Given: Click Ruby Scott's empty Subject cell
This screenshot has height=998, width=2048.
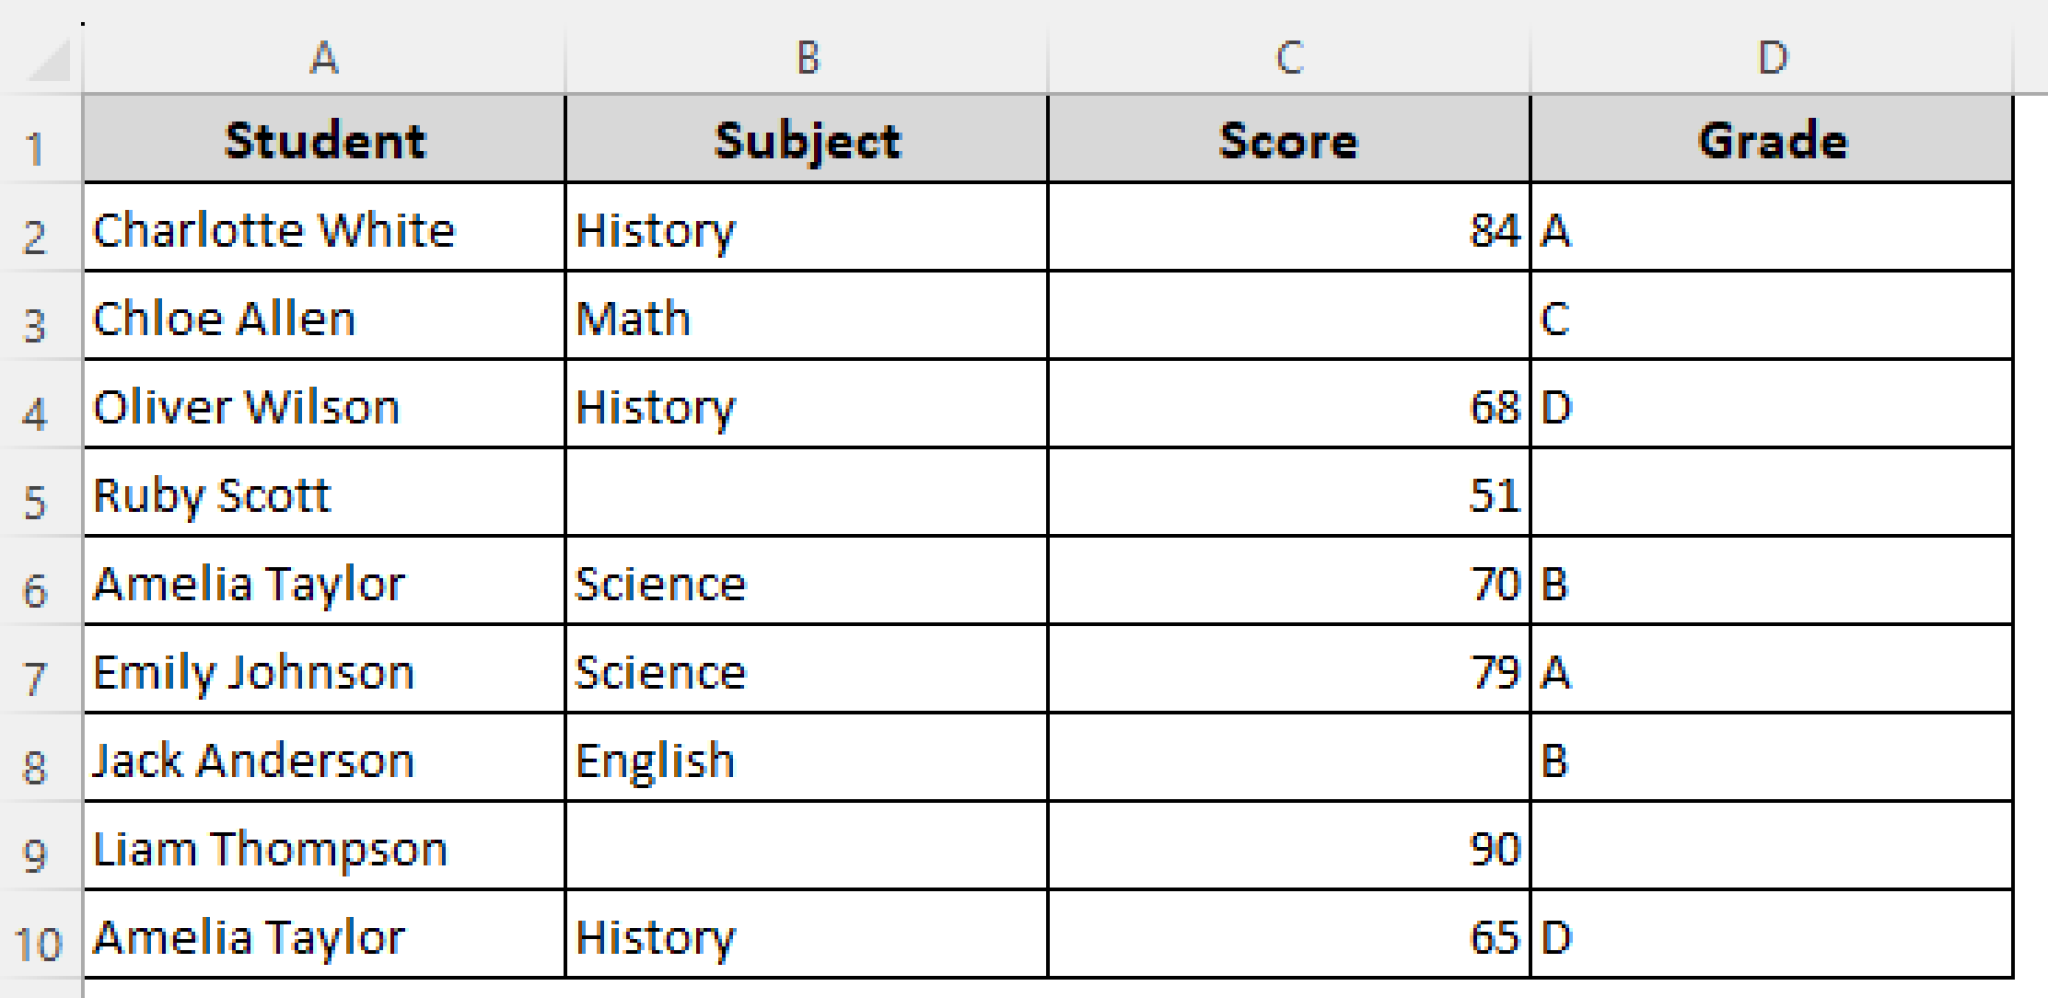Looking at the screenshot, I should pyautogui.click(x=807, y=494).
